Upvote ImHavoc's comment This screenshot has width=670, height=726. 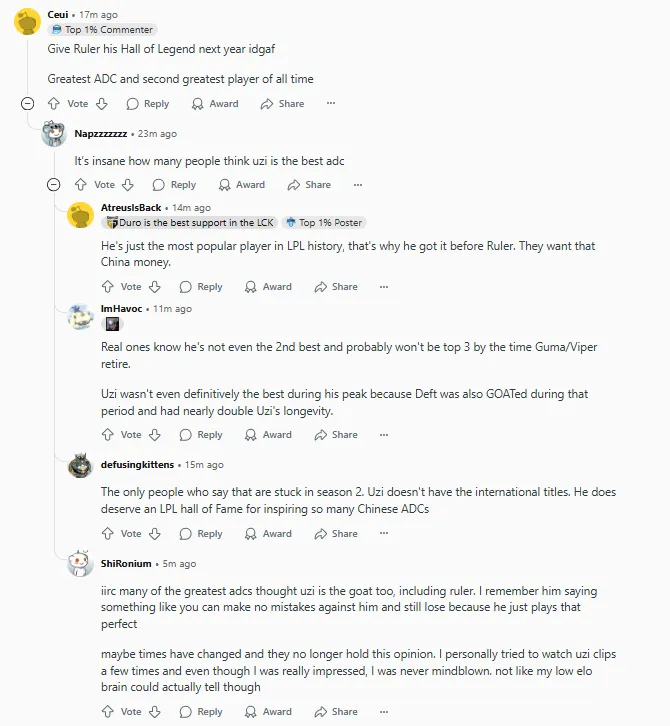(x=108, y=435)
